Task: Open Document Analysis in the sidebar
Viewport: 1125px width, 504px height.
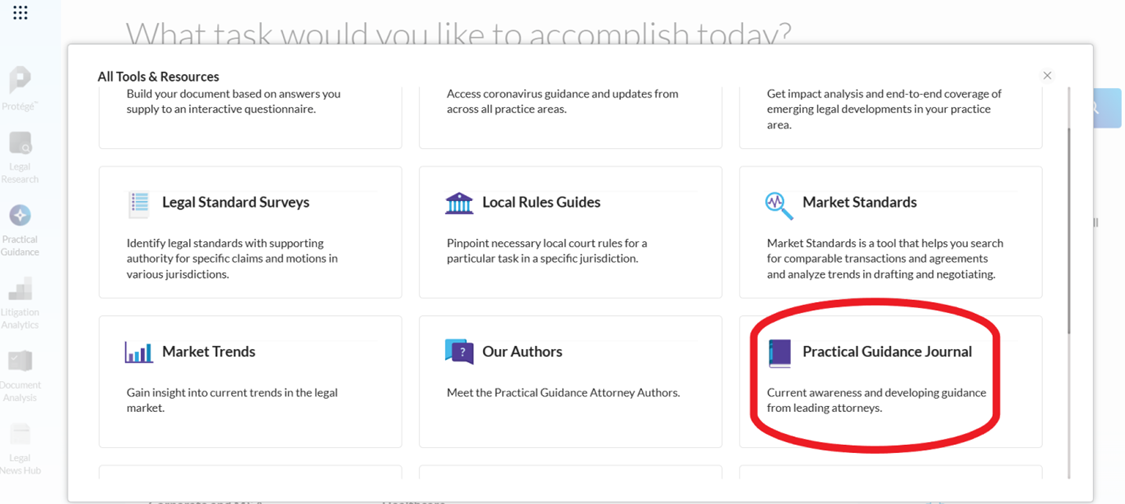Action: [20, 375]
